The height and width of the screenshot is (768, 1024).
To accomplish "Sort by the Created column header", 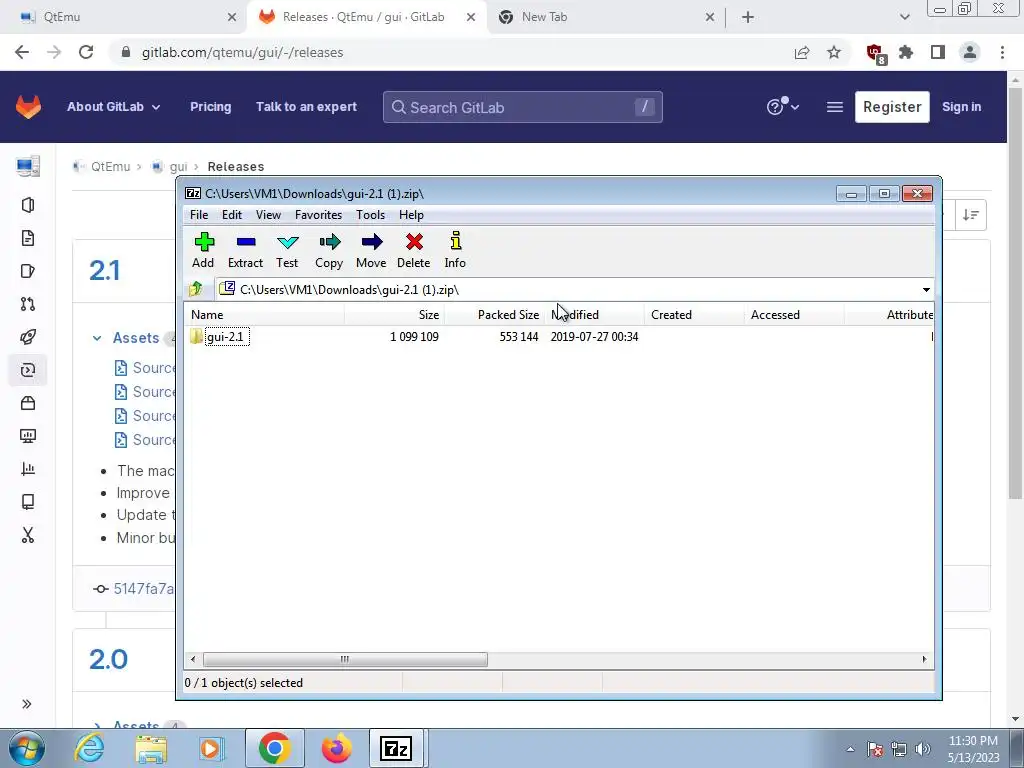I will pyautogui.click(x=694, y=315).
